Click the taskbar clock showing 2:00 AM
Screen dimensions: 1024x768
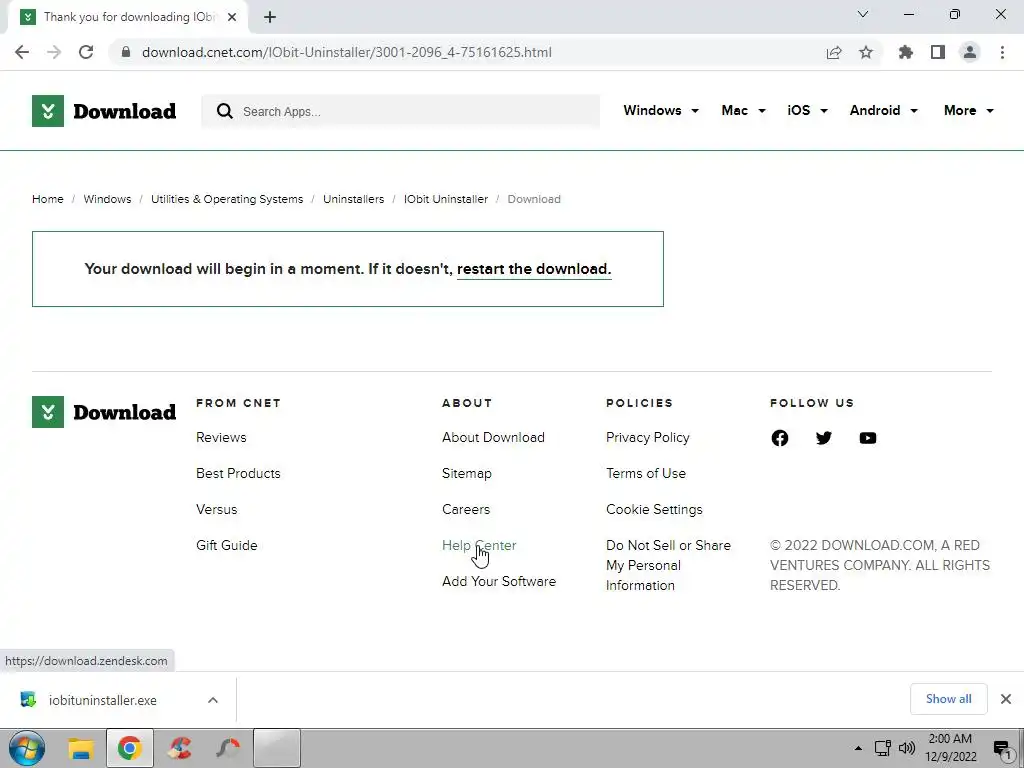[x=950, y=748]
